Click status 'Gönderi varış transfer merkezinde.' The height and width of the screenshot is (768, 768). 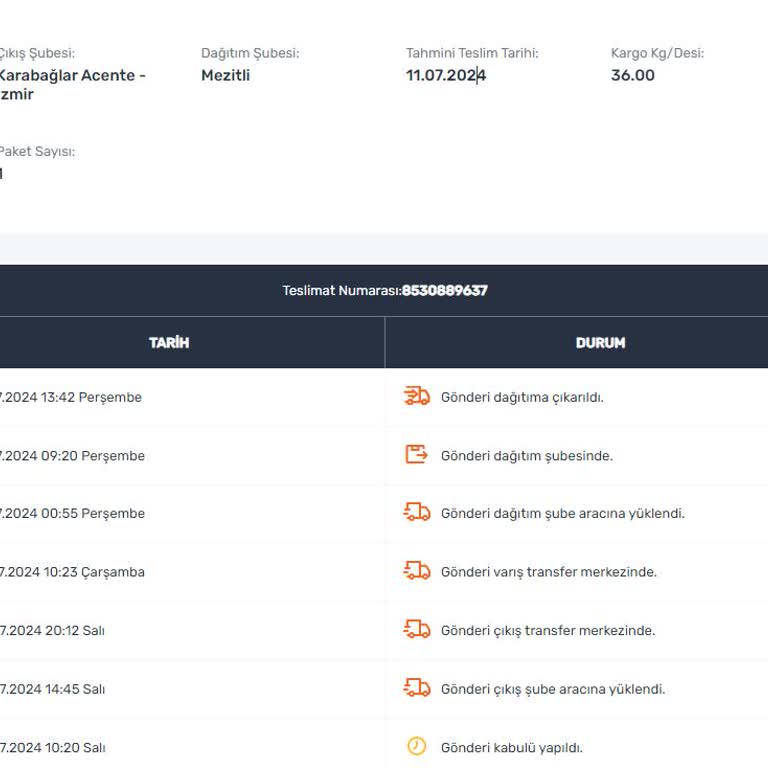549,572
